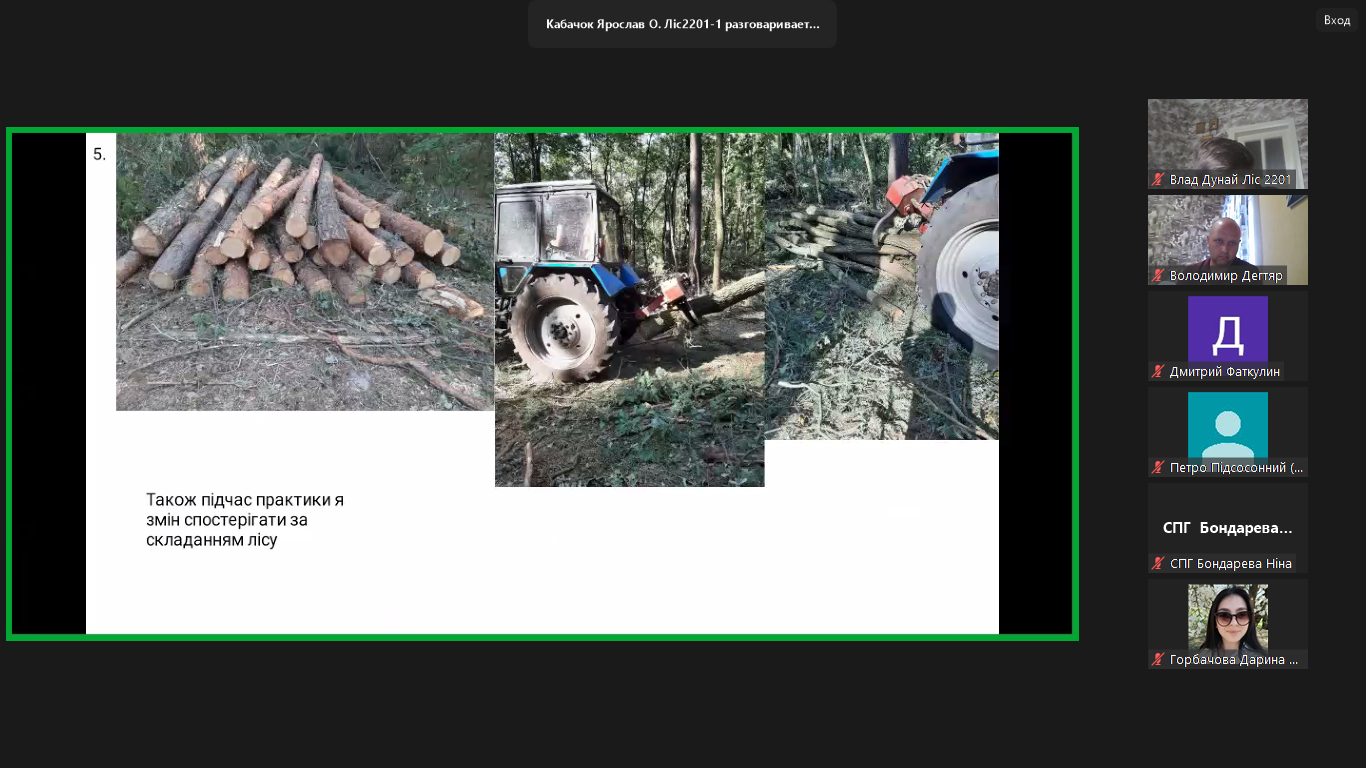Click the Володимир Дегтяр name label
The height and width of the screenshot is (768, 1366).
1226,276
